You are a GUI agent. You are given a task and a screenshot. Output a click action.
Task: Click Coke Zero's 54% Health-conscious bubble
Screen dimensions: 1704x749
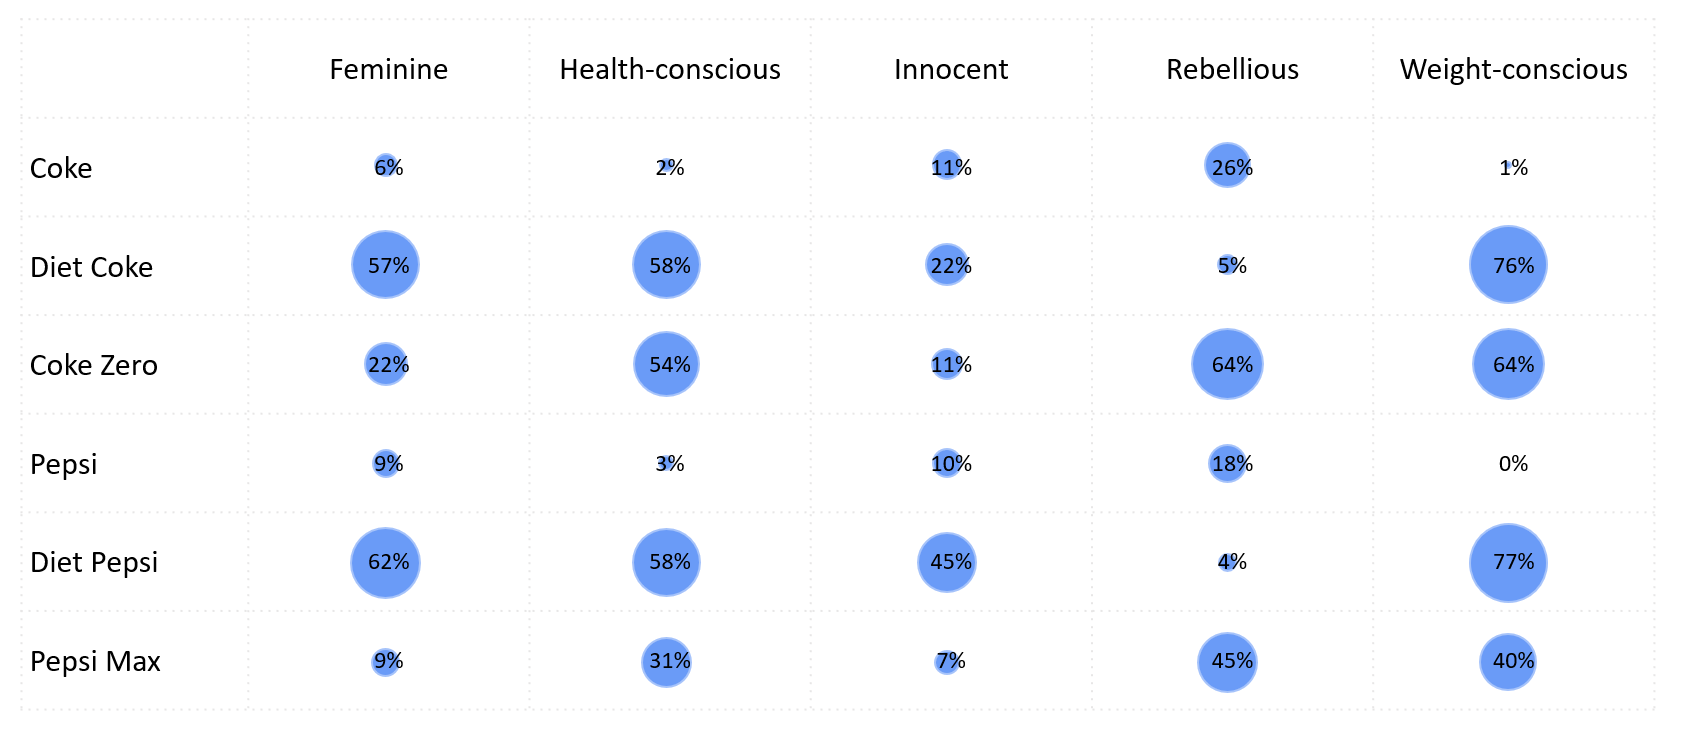(666, 364)
